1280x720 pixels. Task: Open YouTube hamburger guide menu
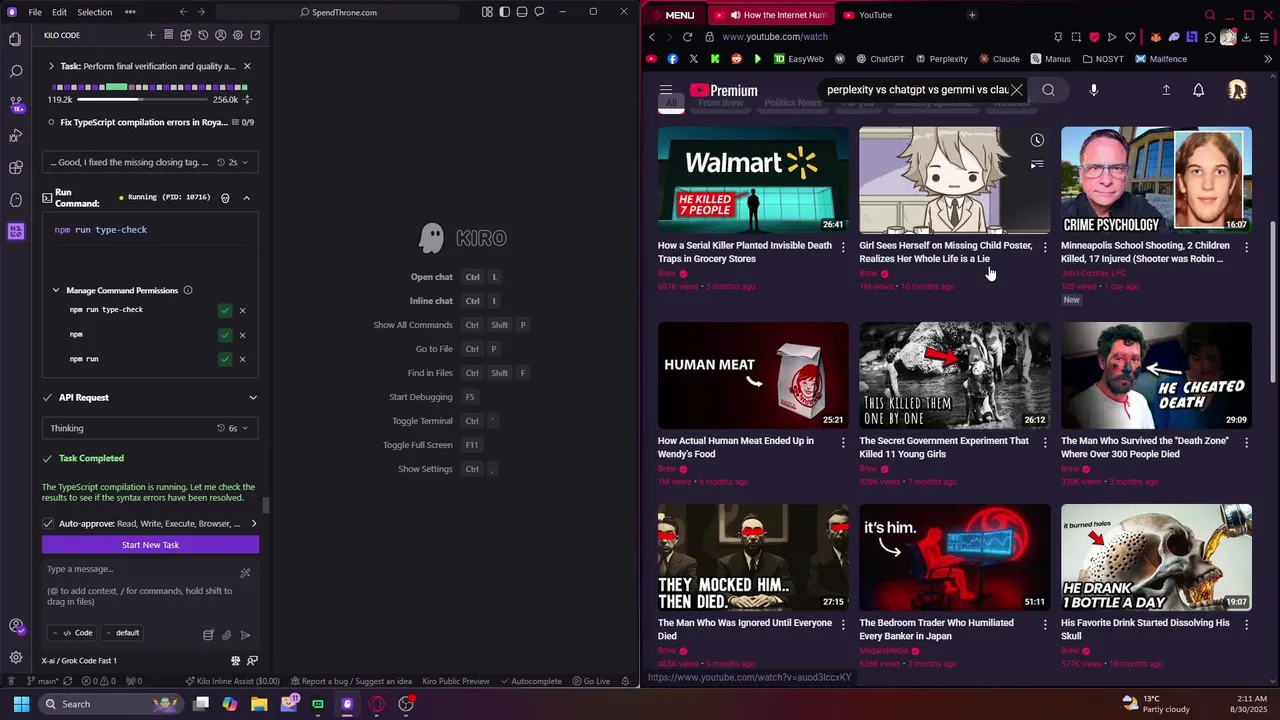click(666, 90)
